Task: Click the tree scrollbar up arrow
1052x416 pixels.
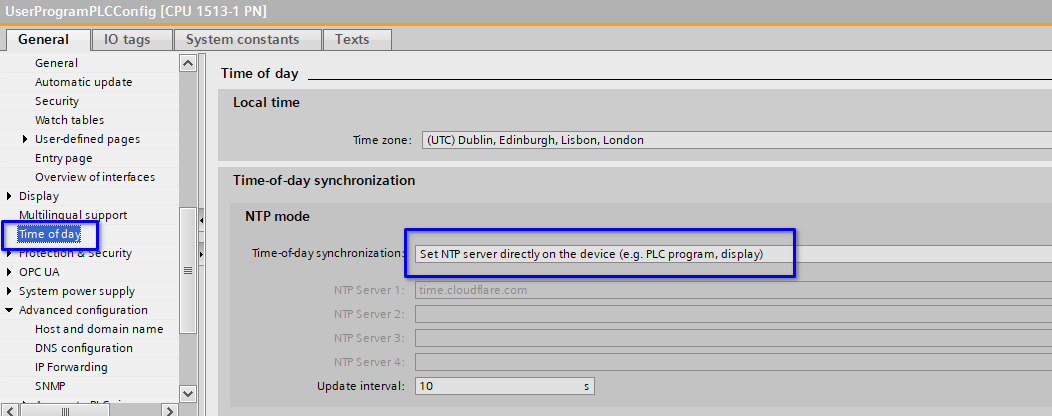Action: (x=187, y=63)
